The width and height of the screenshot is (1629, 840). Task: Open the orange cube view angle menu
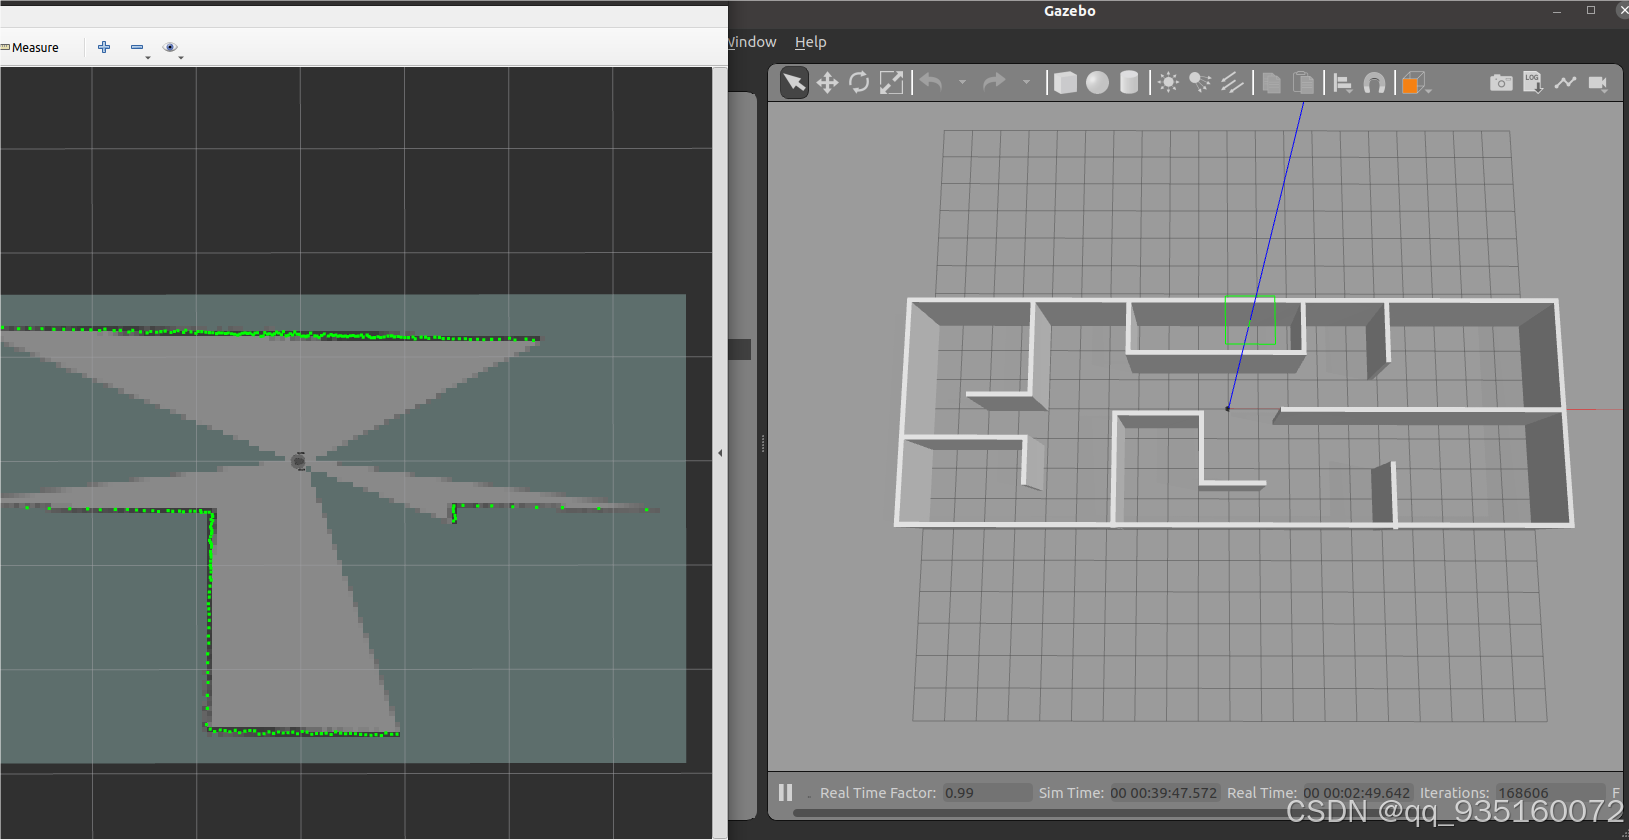pos(1416,83)
